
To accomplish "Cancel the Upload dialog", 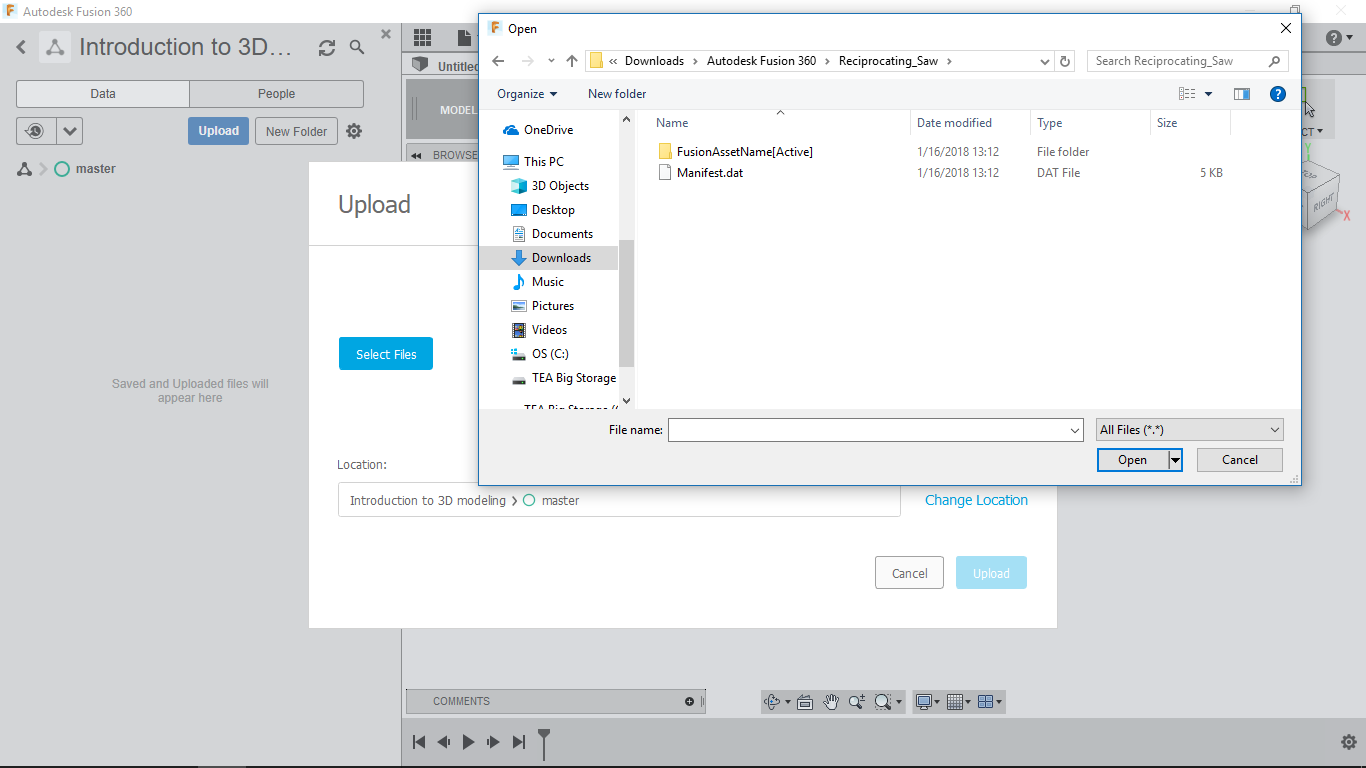I will pos(909,573).
